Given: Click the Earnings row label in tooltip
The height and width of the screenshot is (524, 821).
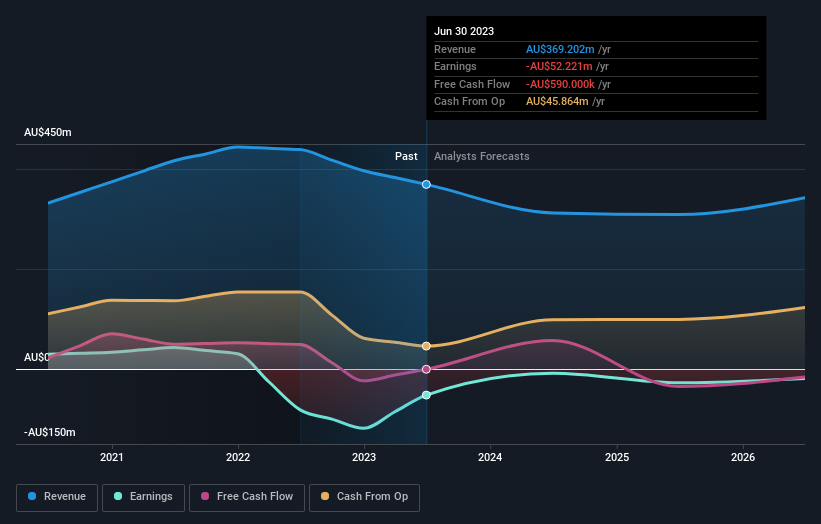Looking at the screenshot, I should pyautogui.click(x=455, y=66).
